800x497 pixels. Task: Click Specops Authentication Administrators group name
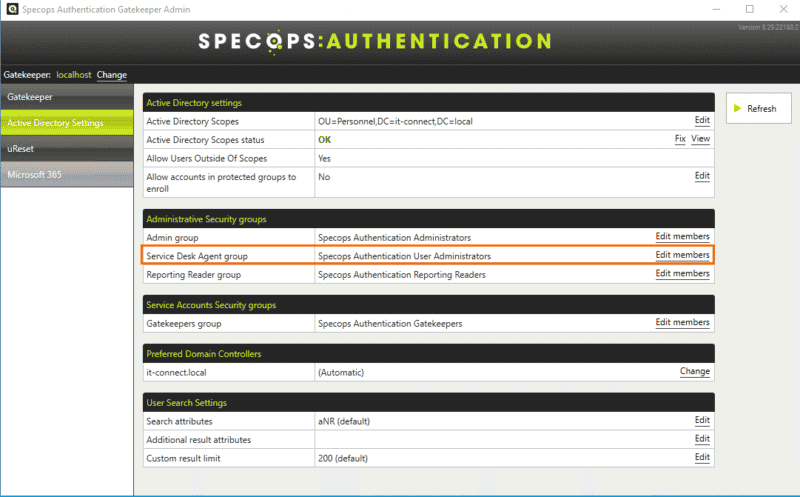[394, 238]
